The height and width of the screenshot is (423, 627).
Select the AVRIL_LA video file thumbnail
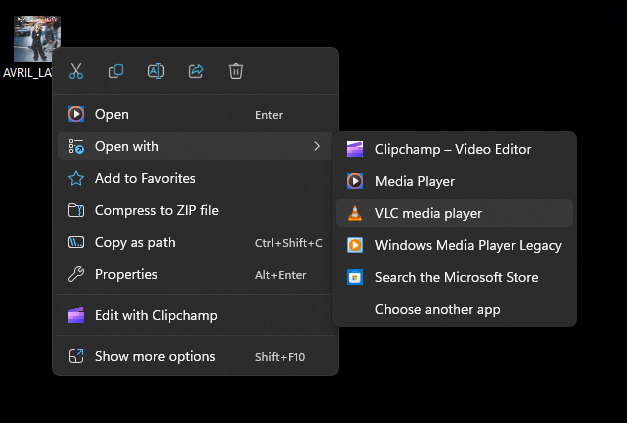(x=37, y=38)
